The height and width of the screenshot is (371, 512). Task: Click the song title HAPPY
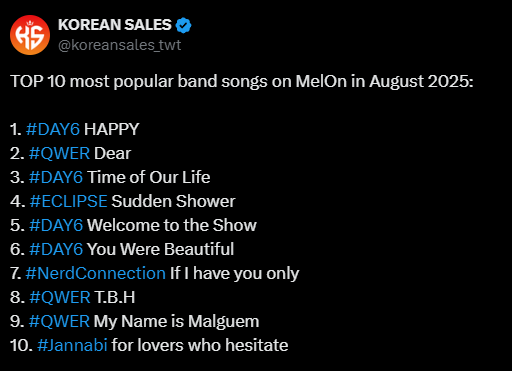[x=111, y=129]
